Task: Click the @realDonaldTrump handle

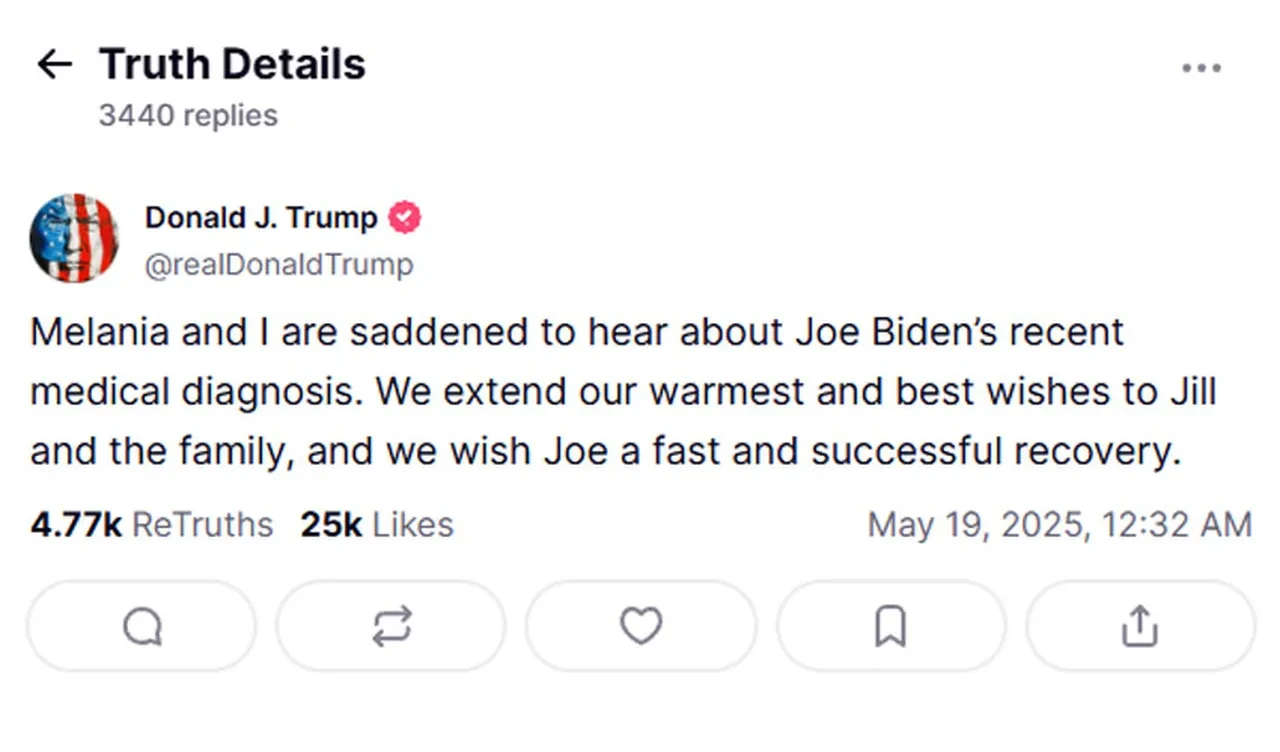Action: pyautogui.click(x=280, y=264)
